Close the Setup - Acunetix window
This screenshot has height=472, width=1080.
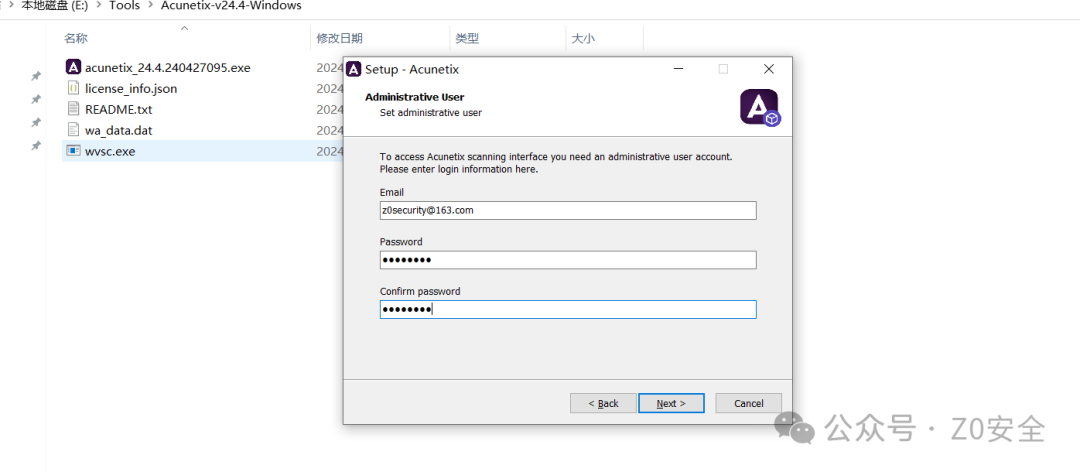point(769,69)
